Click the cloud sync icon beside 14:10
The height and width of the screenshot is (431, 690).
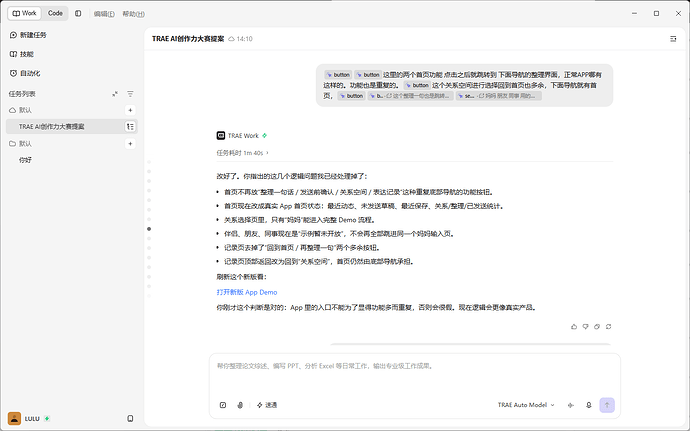click(x=231, y=39)
